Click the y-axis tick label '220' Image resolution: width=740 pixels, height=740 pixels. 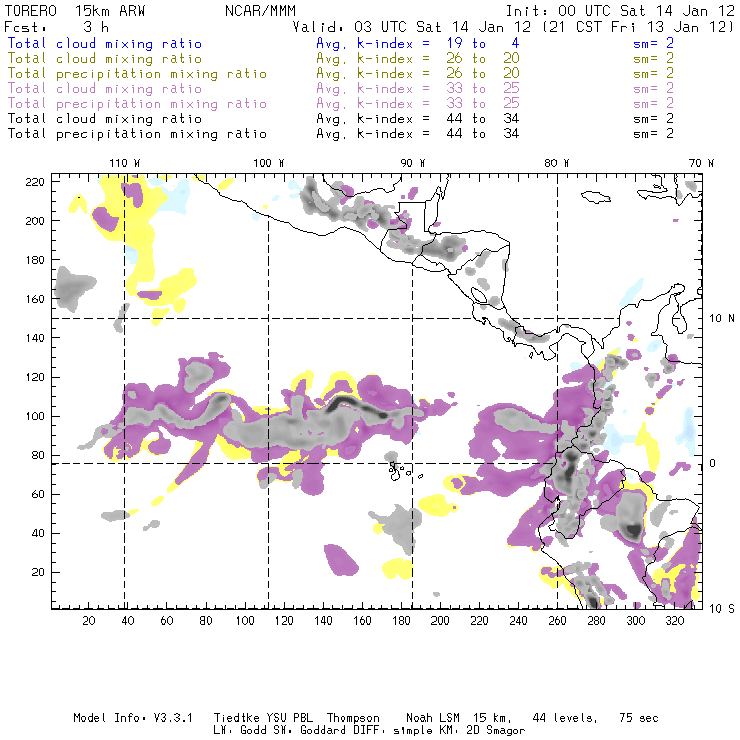click(x=34, y=182)
